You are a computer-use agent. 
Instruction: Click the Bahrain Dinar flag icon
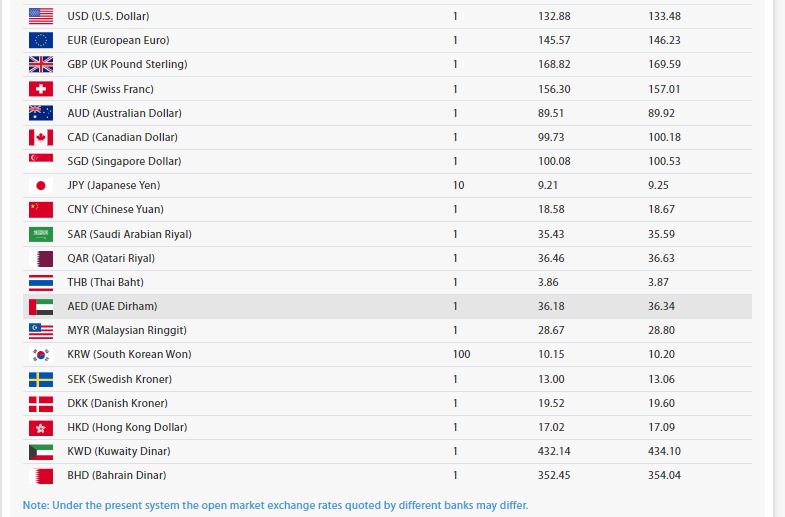41,475
